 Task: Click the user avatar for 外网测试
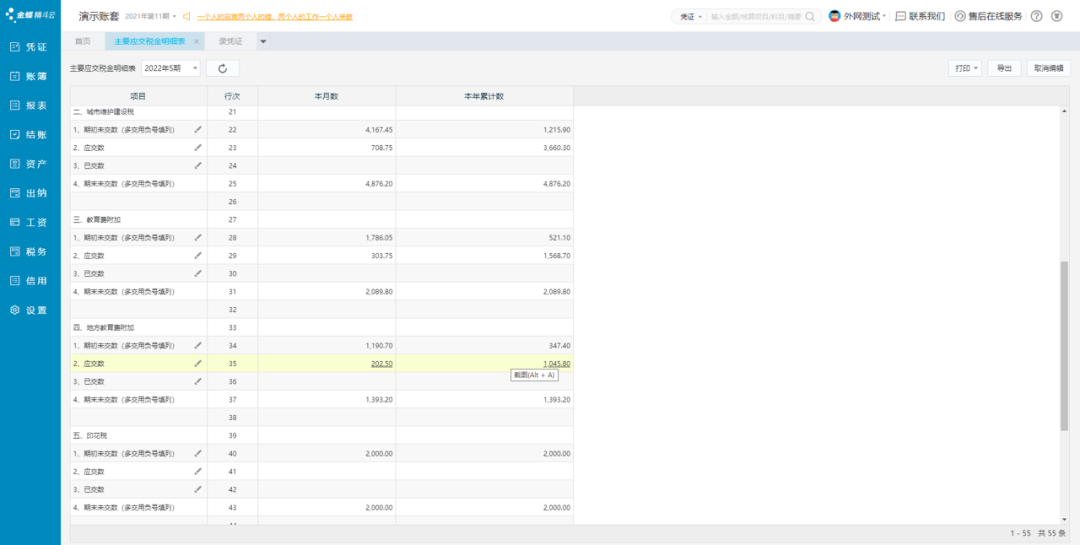(834, 16)
